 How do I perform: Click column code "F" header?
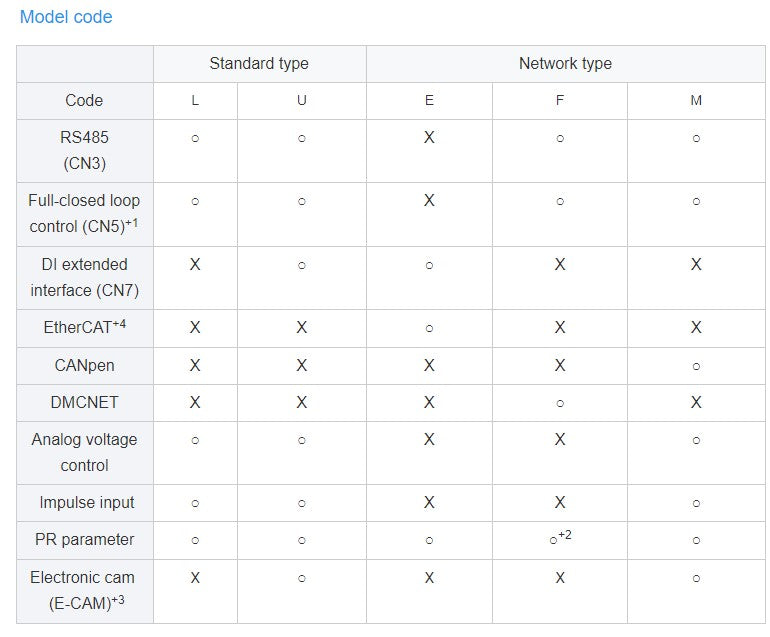560,101
